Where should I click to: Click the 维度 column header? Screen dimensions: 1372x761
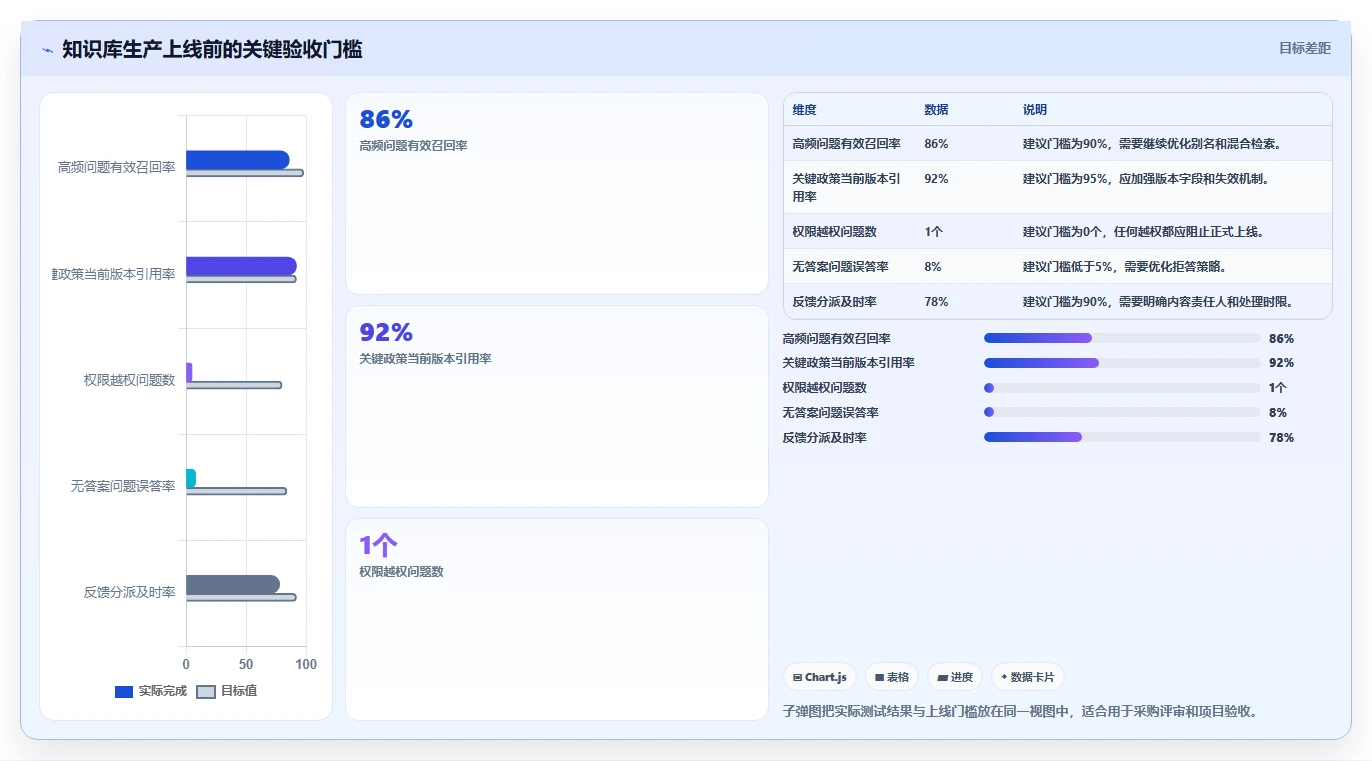[x=805, y=110]
